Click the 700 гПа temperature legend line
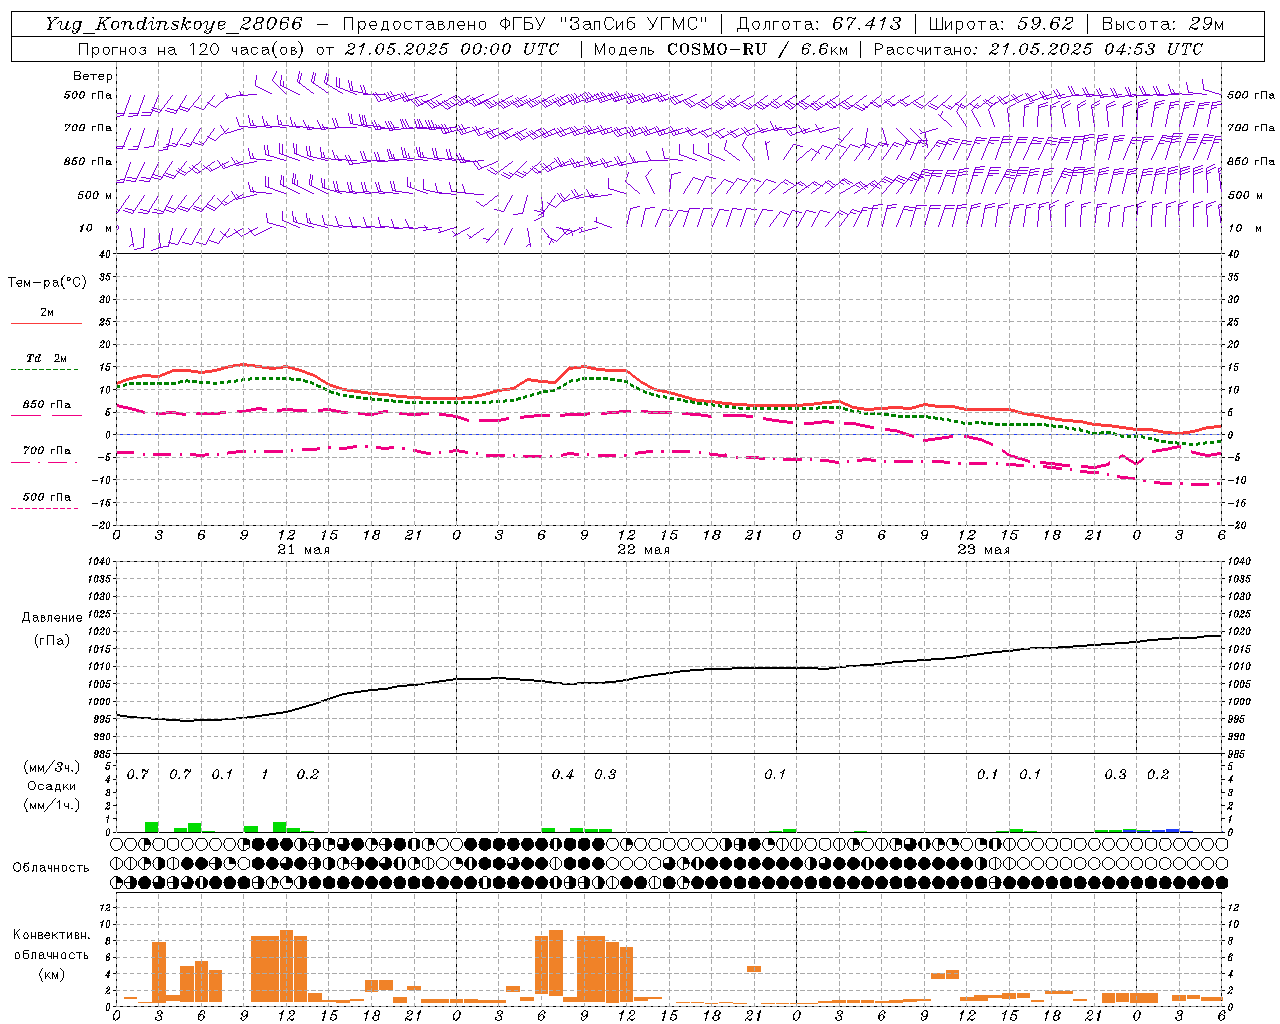 click(x=46, y=462)
